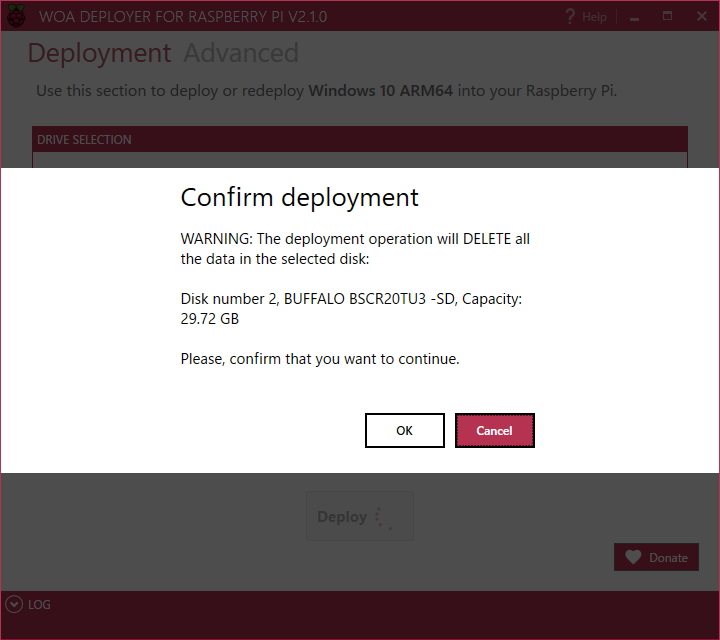The image size is (720, 640).
Task: Maximize the WOA Deployer window
Action: click(667, 16)
